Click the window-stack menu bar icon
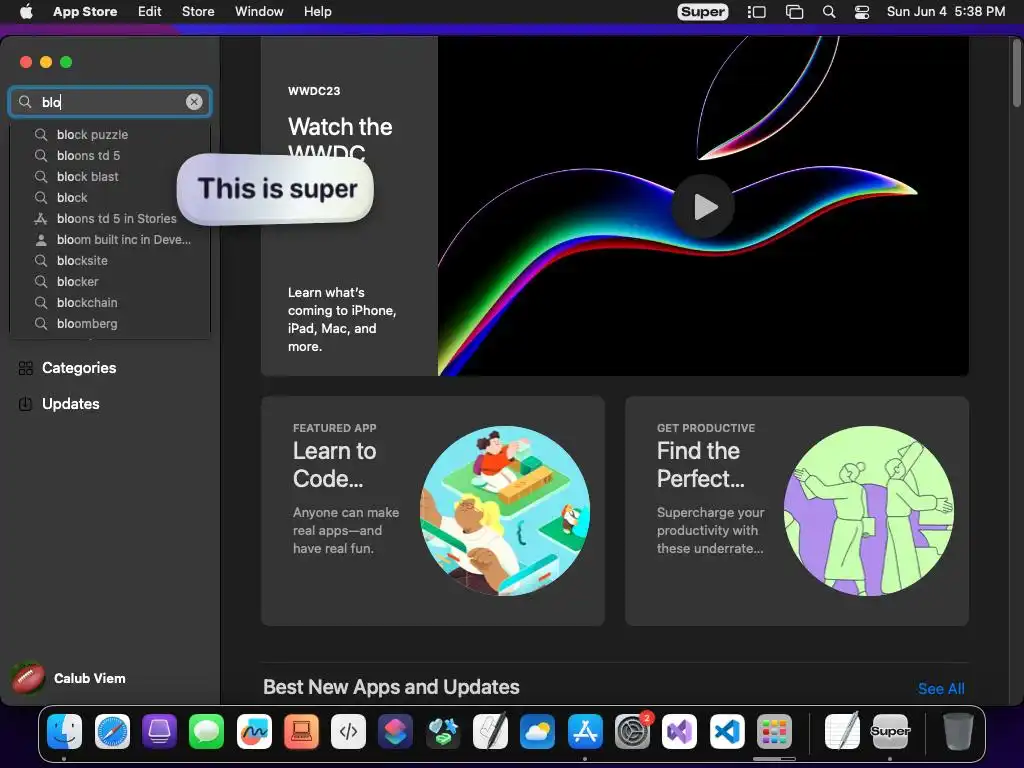This screenshot has height=768, width=1024. (x=794, y=12)
